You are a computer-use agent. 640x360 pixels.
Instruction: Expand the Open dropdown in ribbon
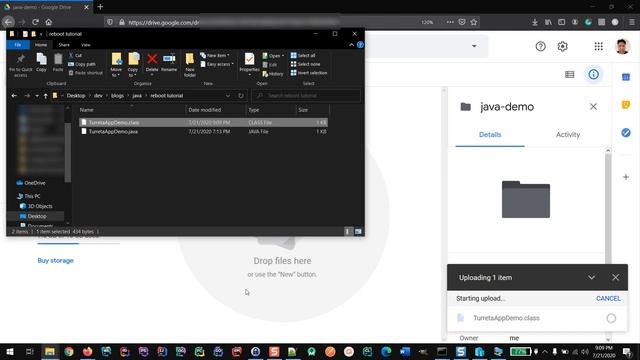[273, 56]
